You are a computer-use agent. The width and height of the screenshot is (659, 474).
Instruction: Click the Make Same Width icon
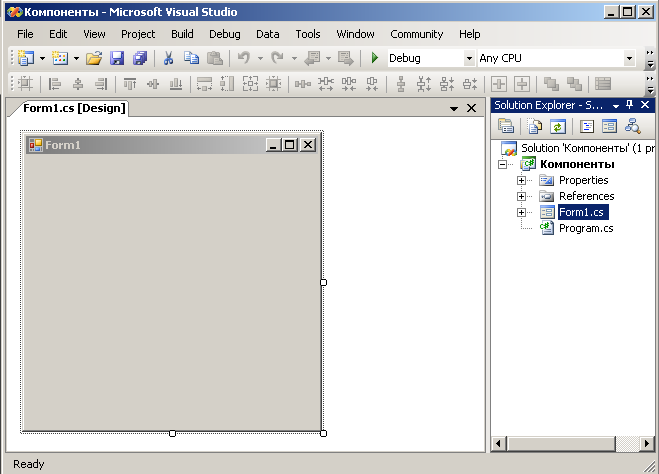[x=205, y=84]
